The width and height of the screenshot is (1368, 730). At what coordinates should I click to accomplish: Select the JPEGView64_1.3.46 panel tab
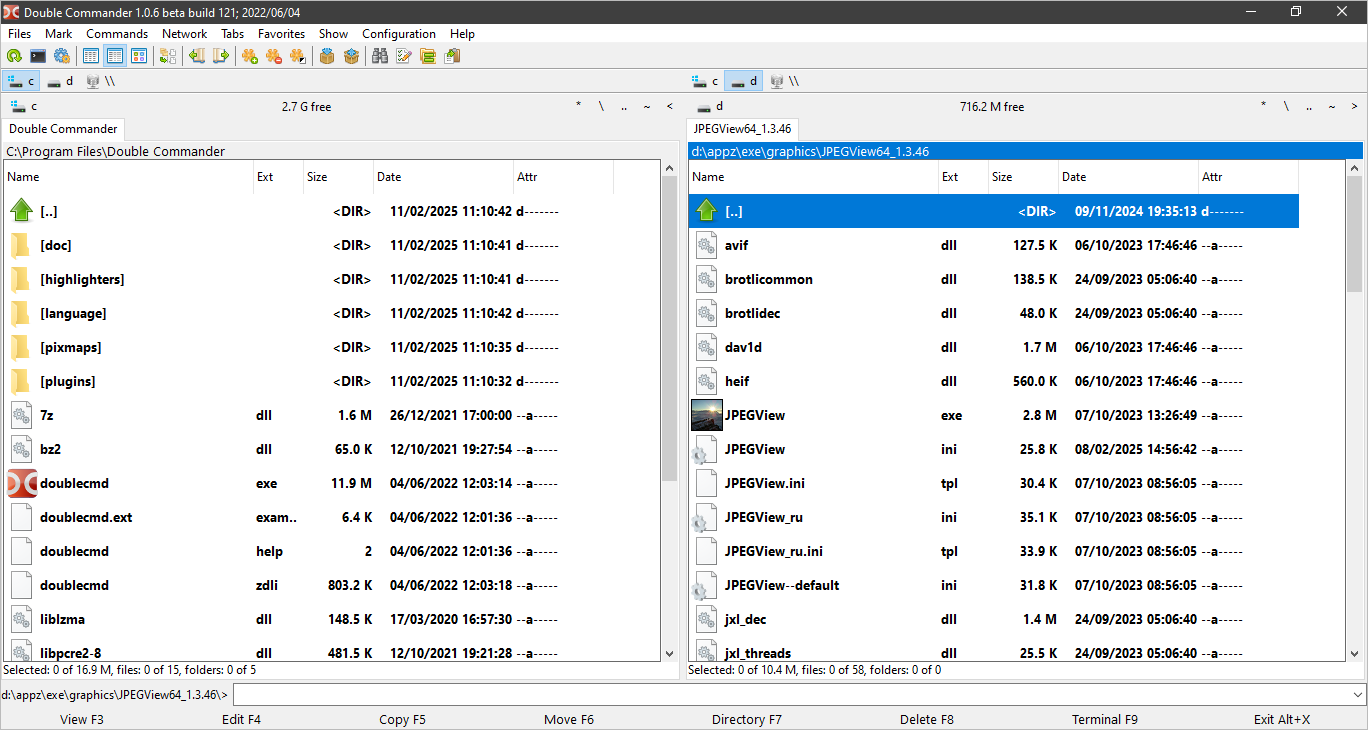[x=742, y=129]
